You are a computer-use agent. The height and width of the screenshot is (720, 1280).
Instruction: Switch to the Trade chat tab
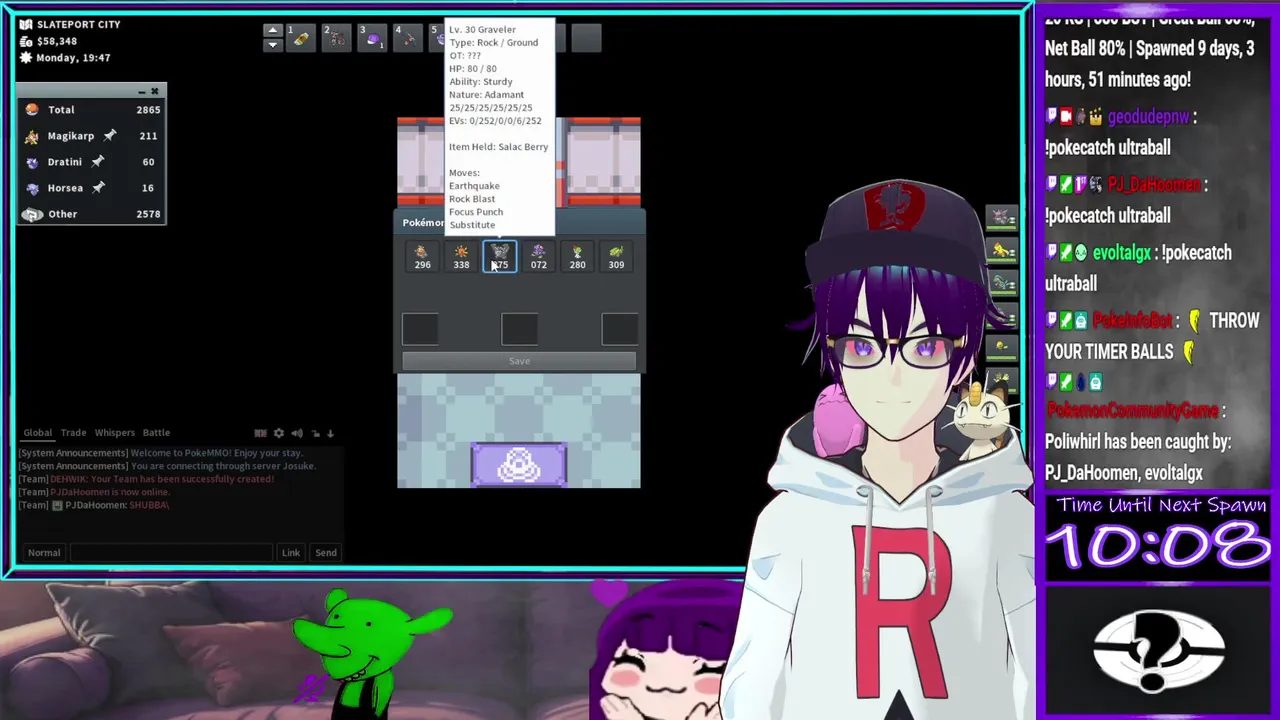[73, 433]
